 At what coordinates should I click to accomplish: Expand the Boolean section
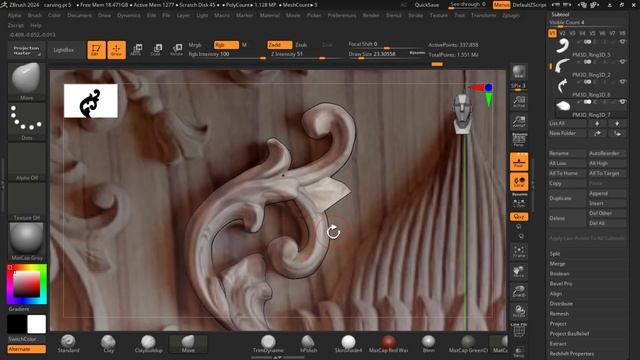pos(559,273)
